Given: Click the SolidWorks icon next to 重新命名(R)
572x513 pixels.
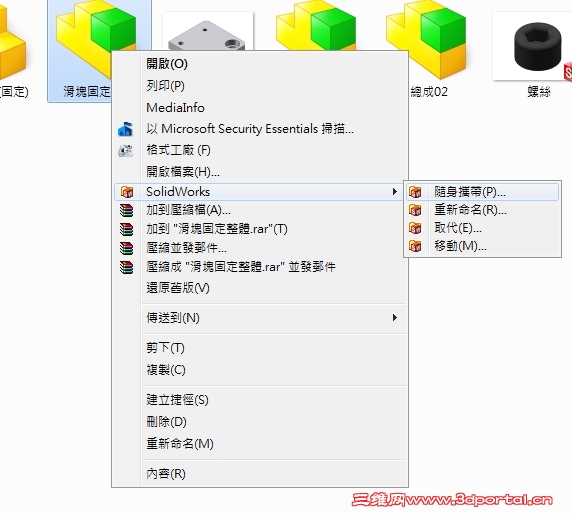Looking at the screenshot, I should tap(415, 210).
